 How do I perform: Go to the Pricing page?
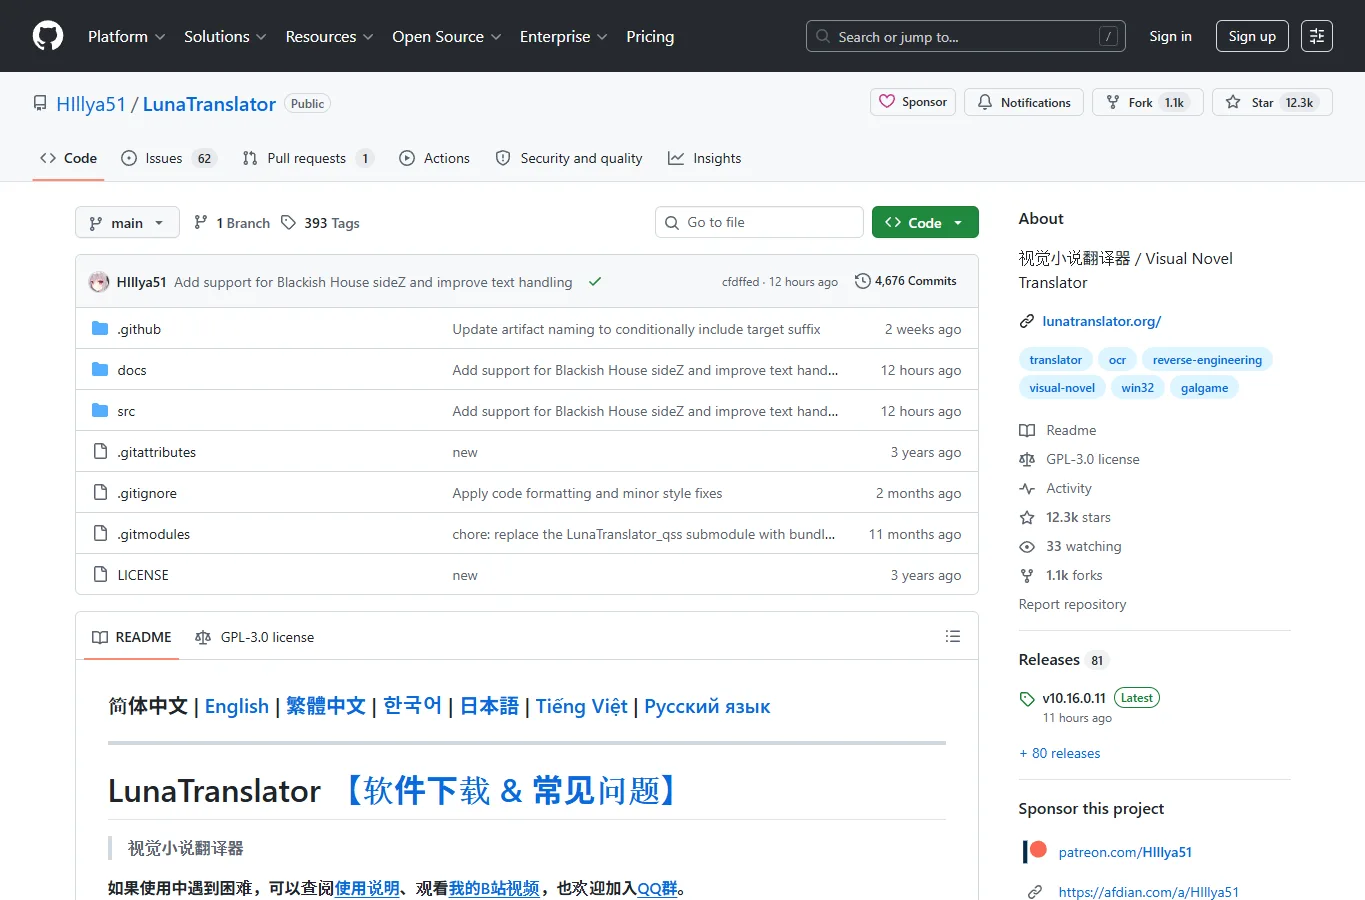click(x=650, y=36)
